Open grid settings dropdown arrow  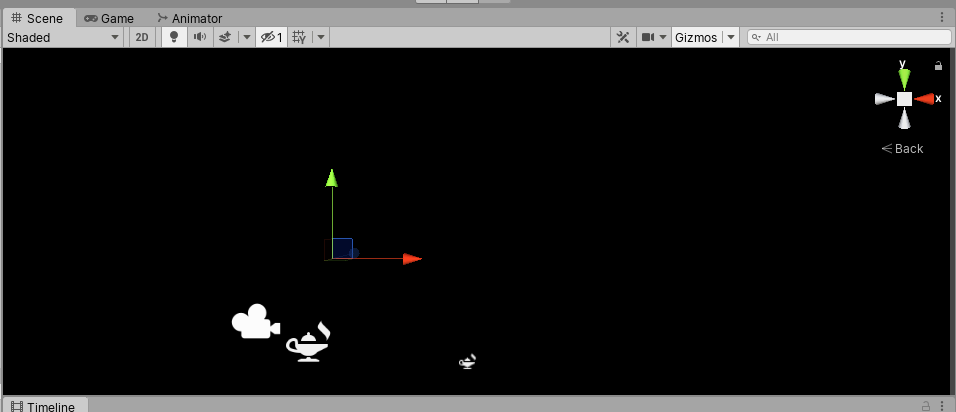tap(321, 37)
